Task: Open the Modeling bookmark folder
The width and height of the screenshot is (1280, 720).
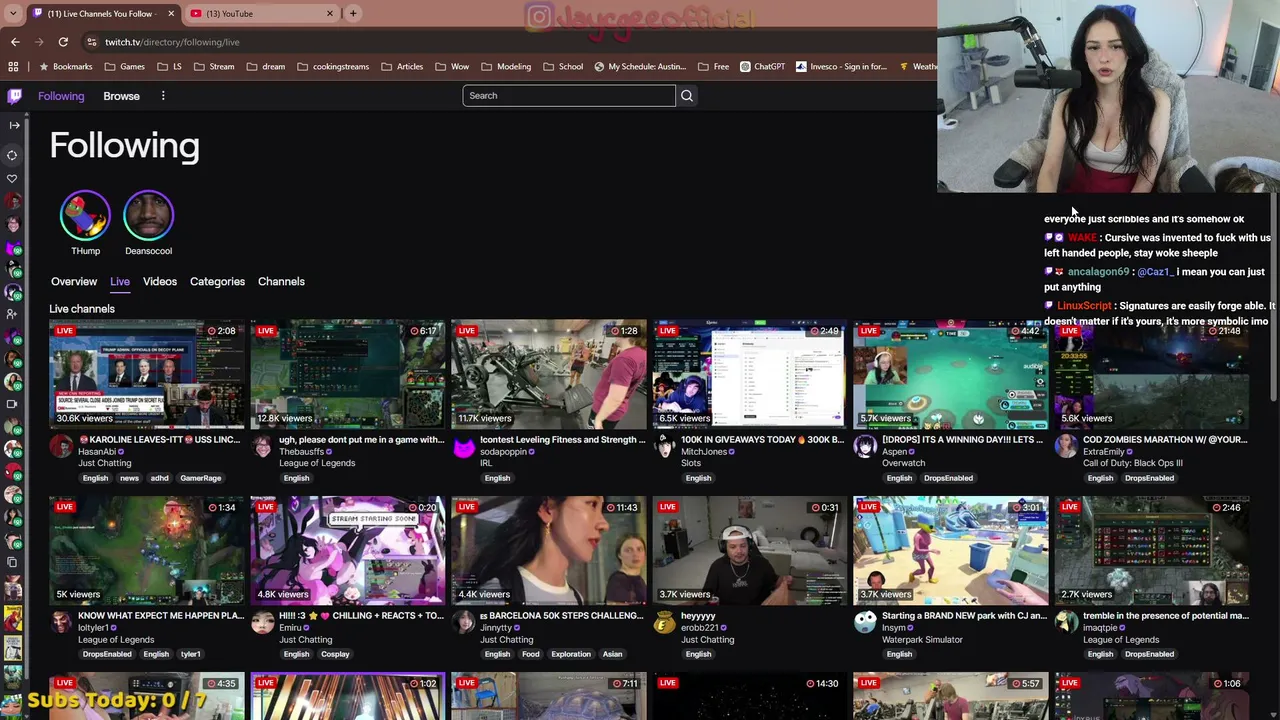Action: pyautogui.click(x=506, y=67)
